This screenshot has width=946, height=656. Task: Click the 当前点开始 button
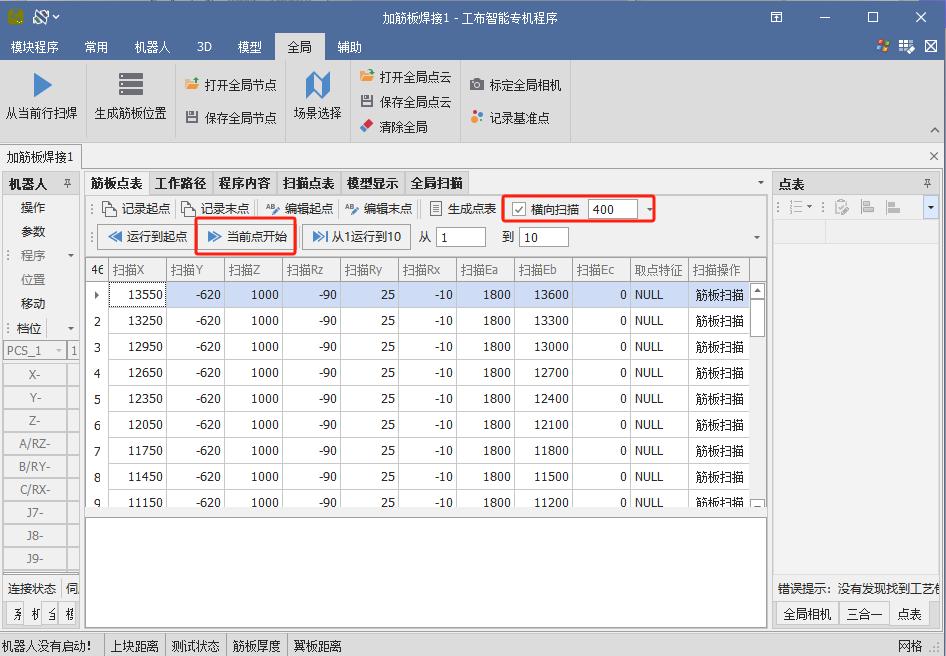[x=246, y=237]
